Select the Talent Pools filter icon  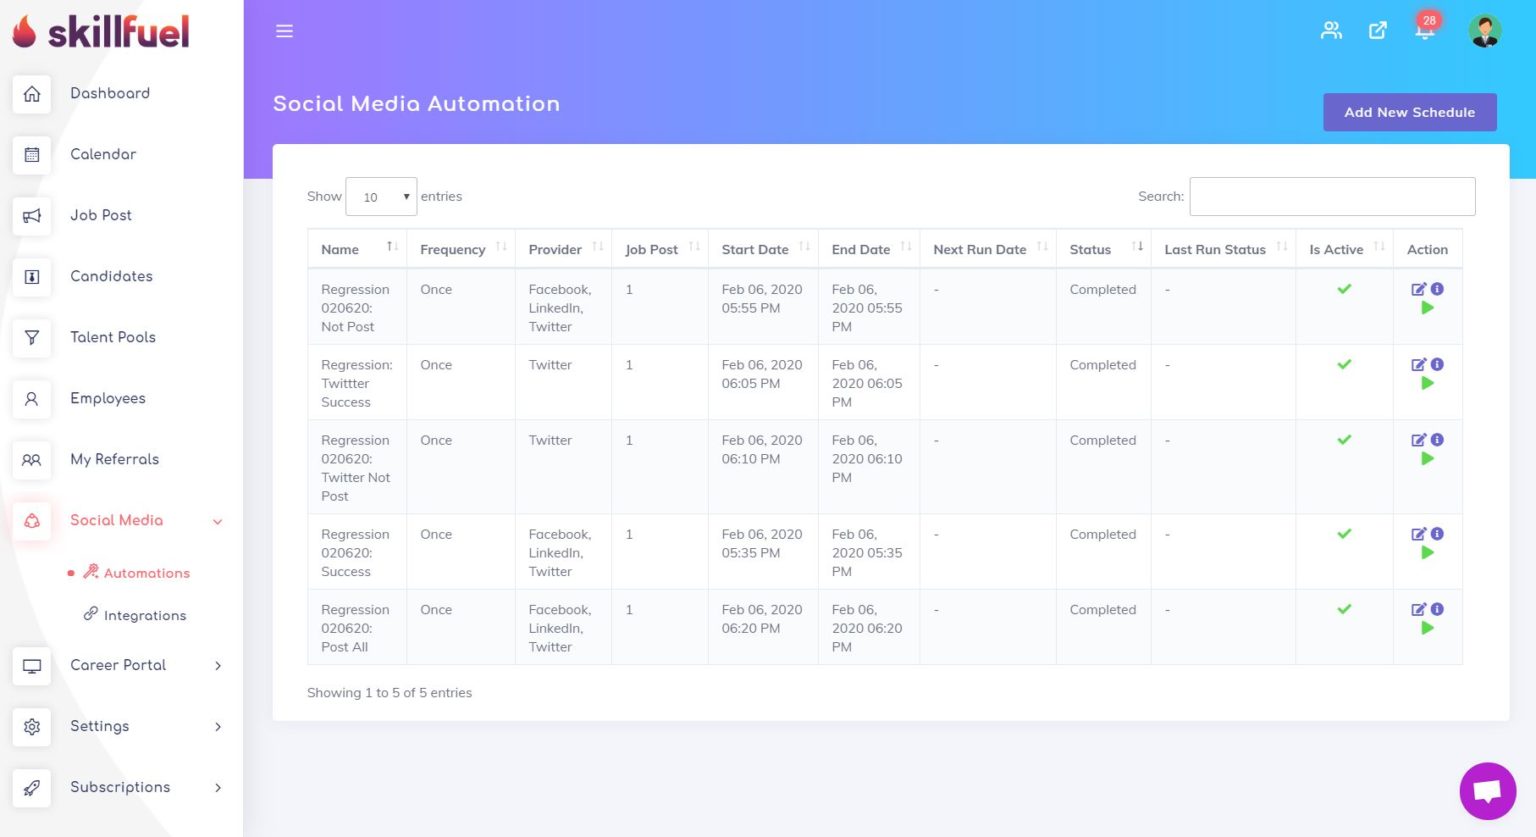pyautogui.click(x=31, y=338)
